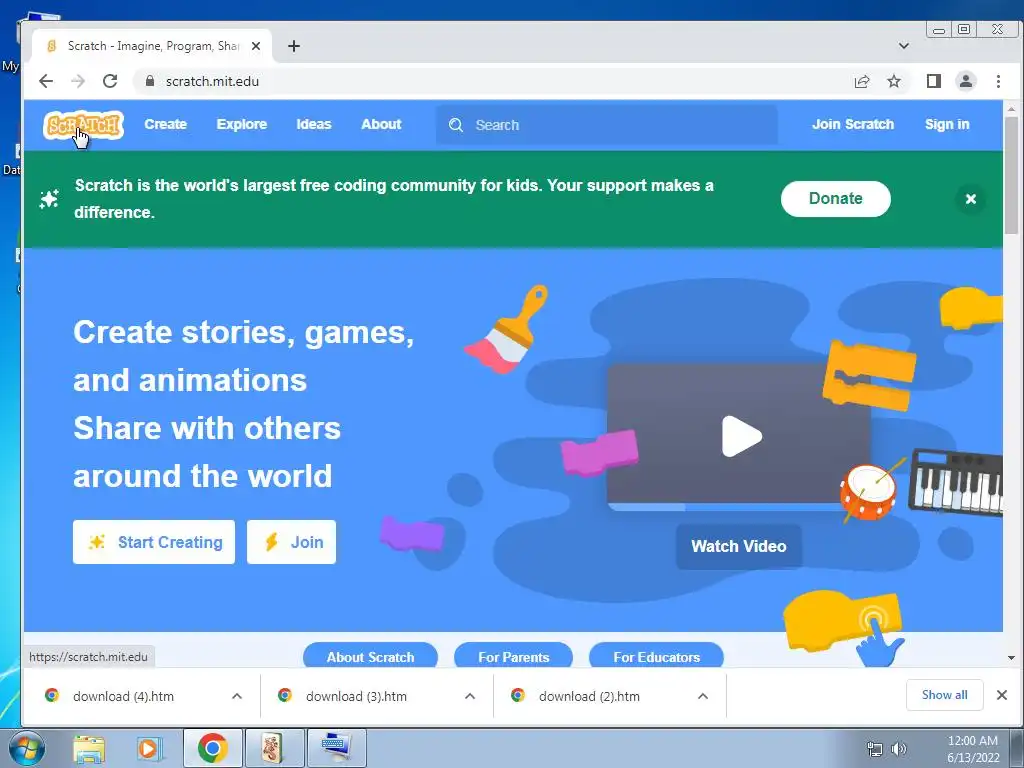Screen dimensions: 1024x768
Task: Open download (2).htm file
Action: (589, 696)
